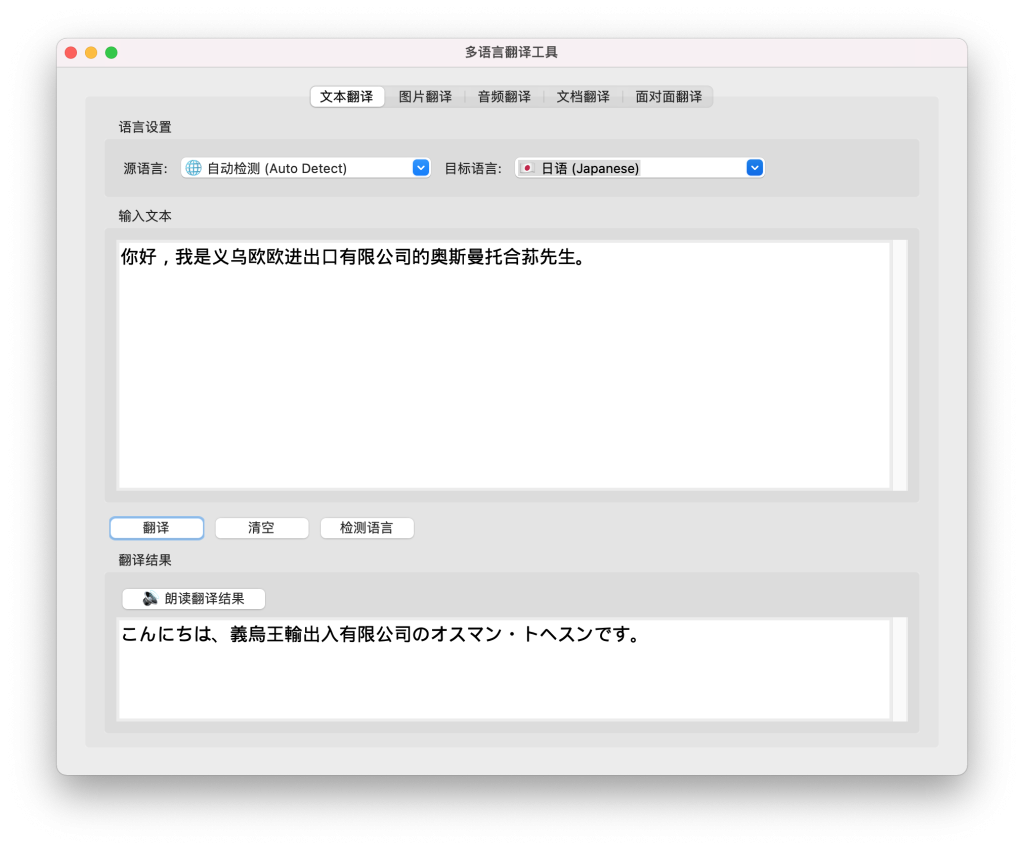Select the 文档翻译 tab
This screenshot has height=850, width=1024.
click(x=583, y=97)
